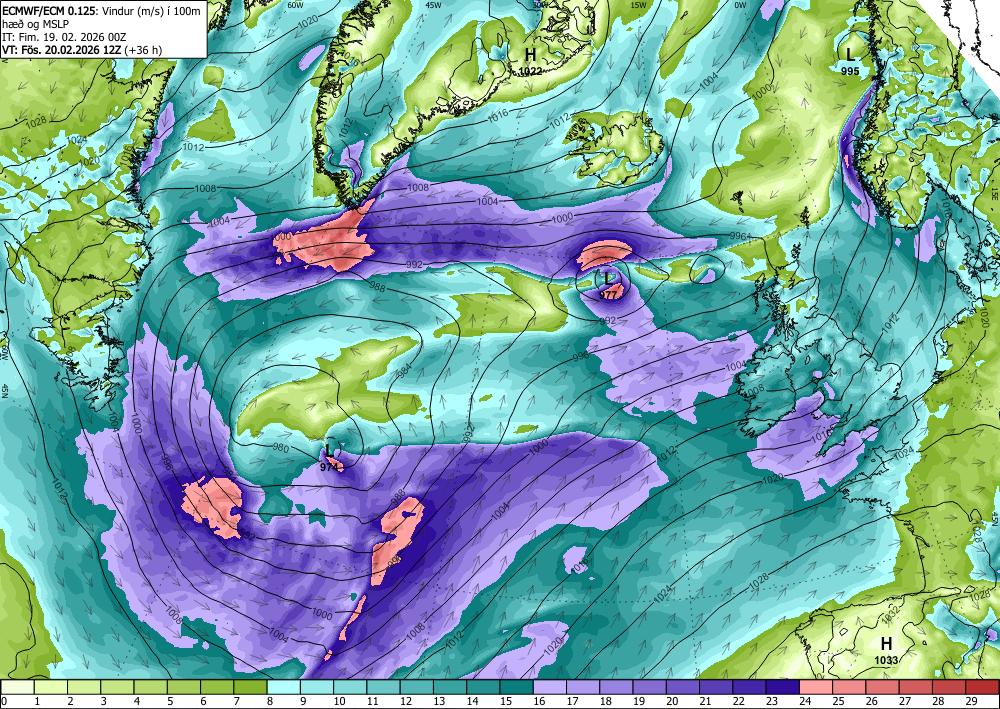Click the salmon legend swatch labeled 24
The width and height of the screenshot is (1000, 709).
click(816, 687)
